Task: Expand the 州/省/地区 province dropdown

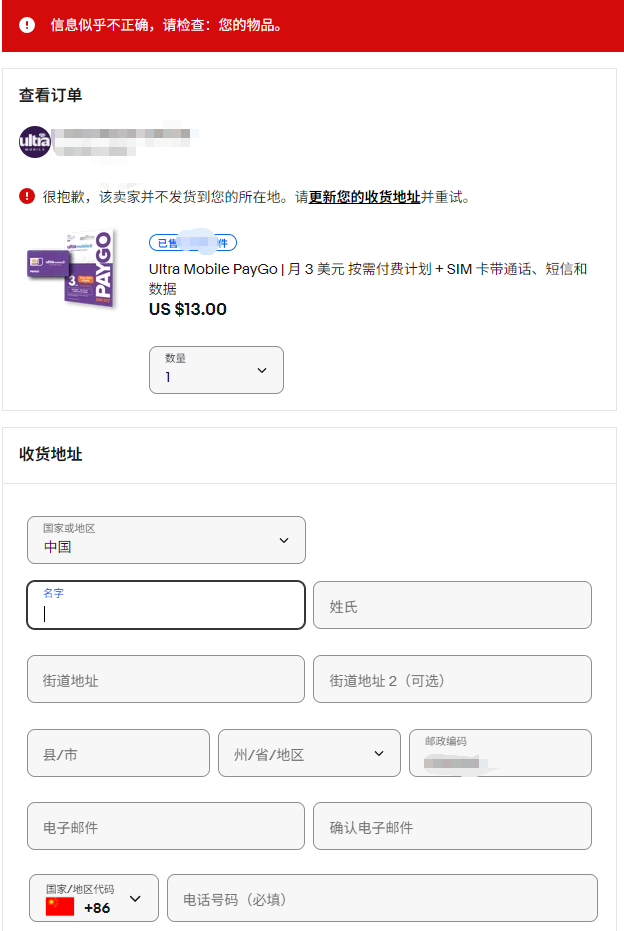Action: [308, 752]
